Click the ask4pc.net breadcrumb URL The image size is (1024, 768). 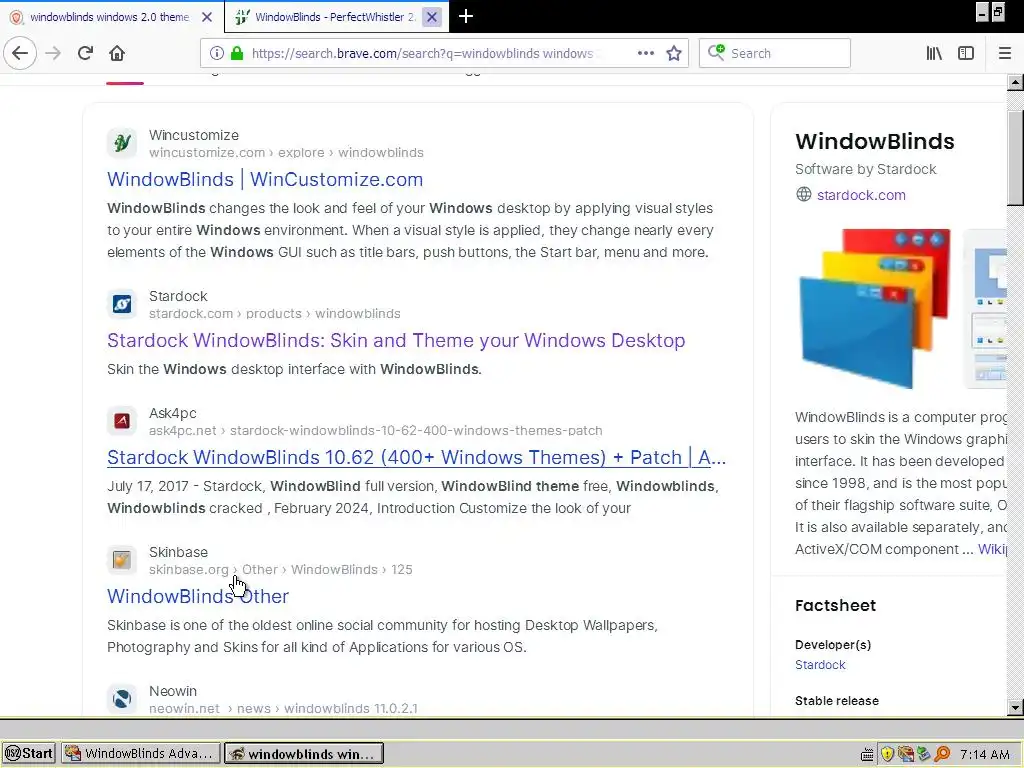click(376, 430)
